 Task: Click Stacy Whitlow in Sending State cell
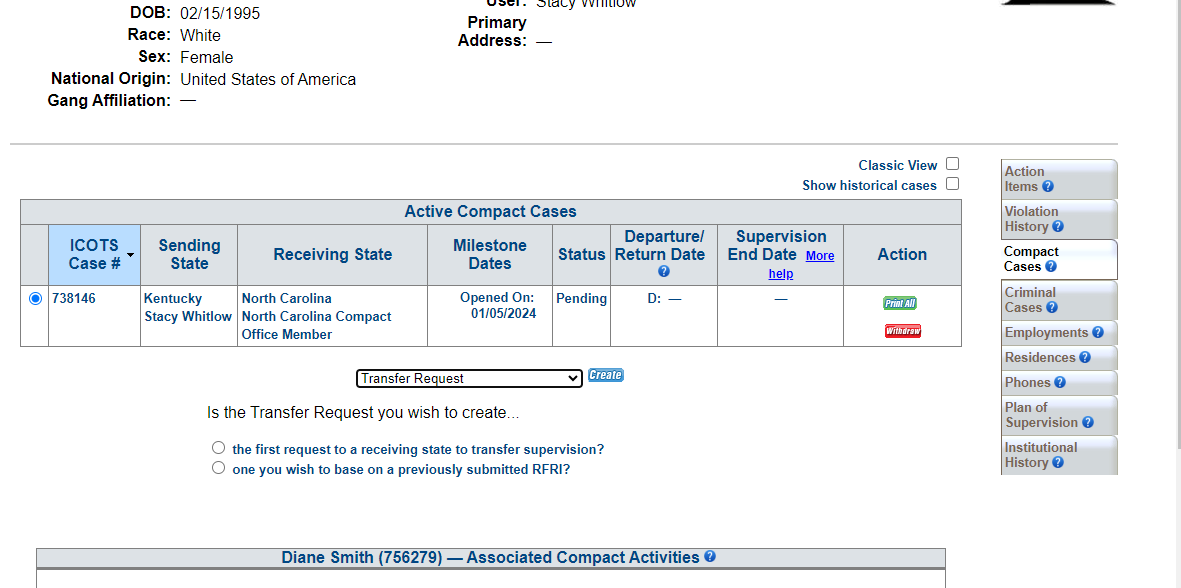188,316
